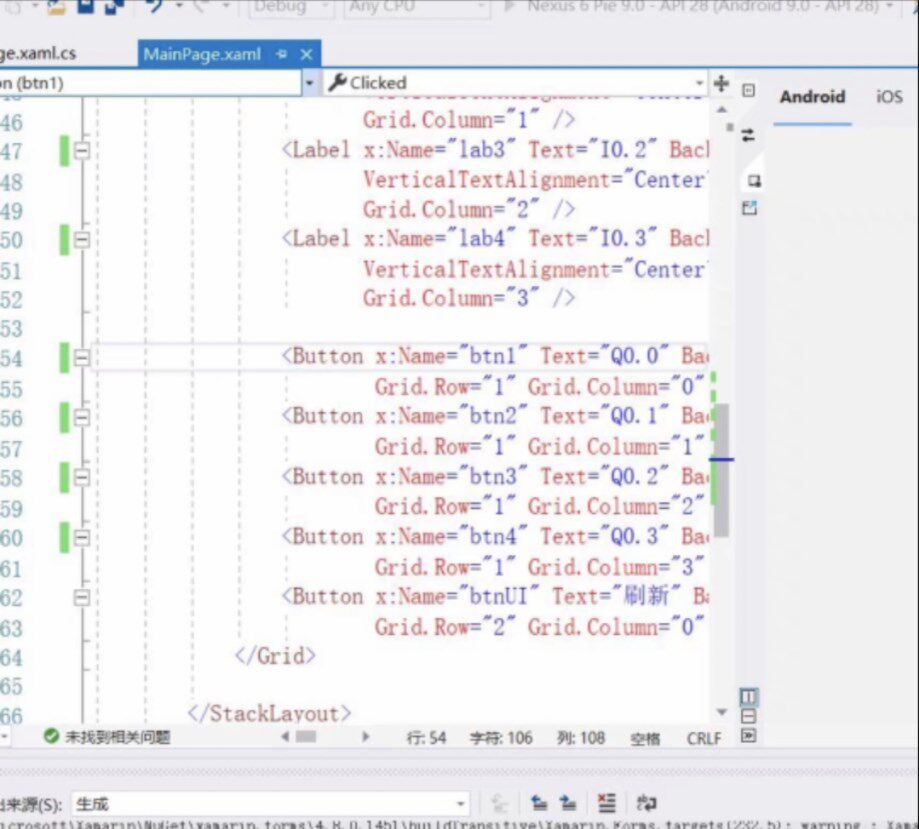The width and height of the screenshot is (919, 829).
Task: Open the btn1 element dropdown arrow
Action: (x=310, y=83)
